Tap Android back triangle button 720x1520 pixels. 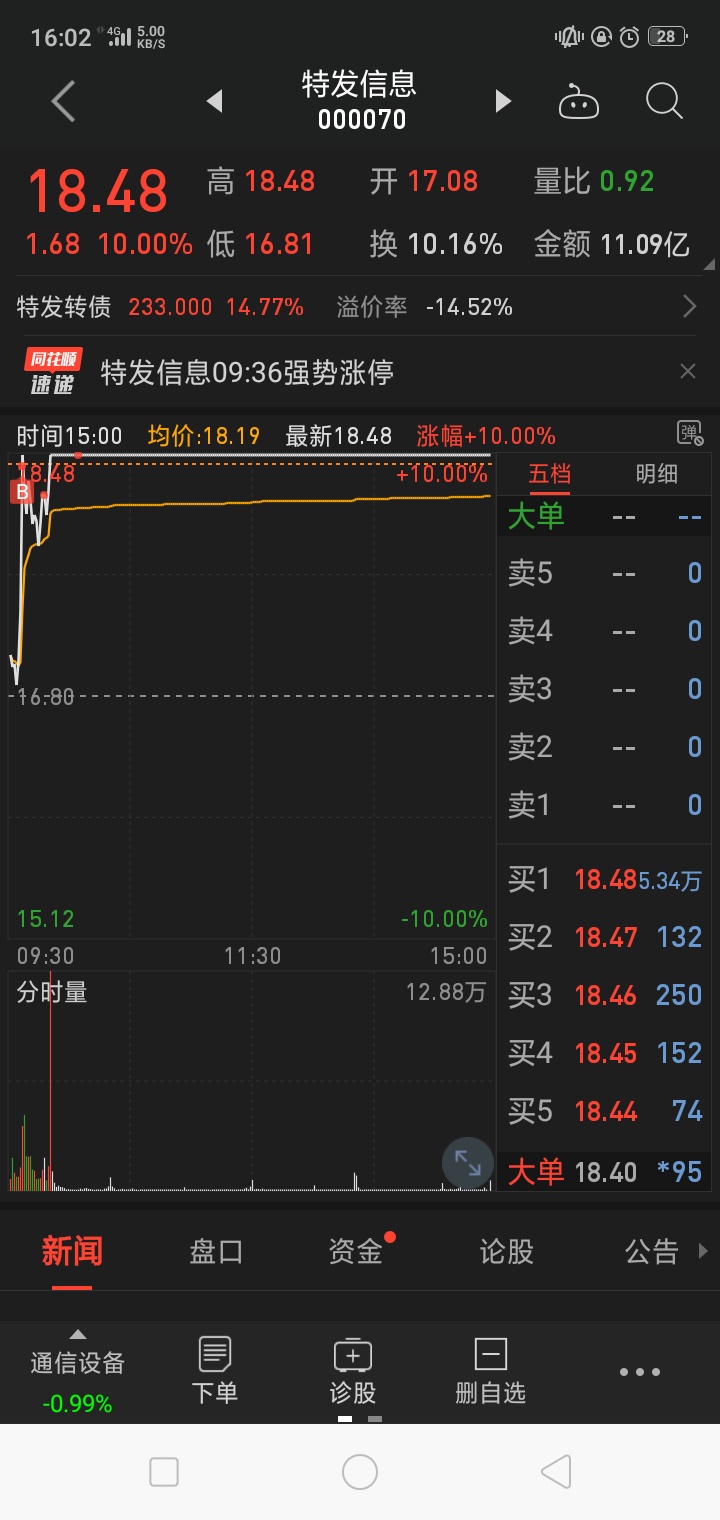[556, 1472]
